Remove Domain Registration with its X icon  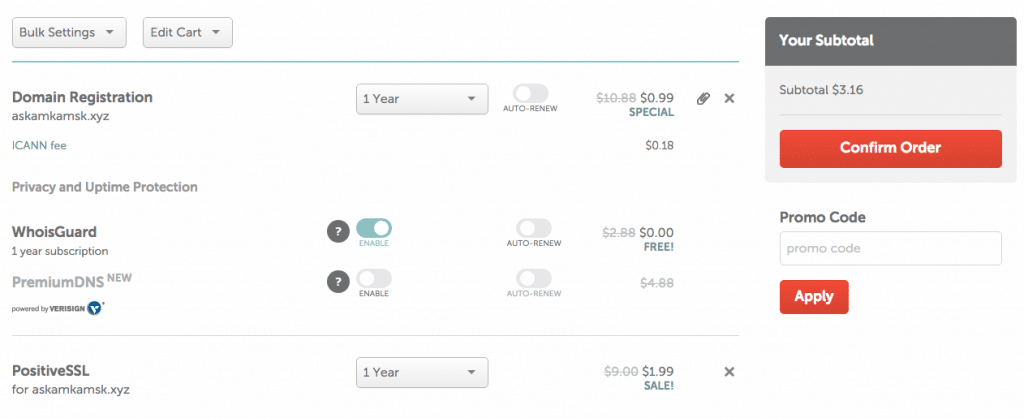point(729,99)
